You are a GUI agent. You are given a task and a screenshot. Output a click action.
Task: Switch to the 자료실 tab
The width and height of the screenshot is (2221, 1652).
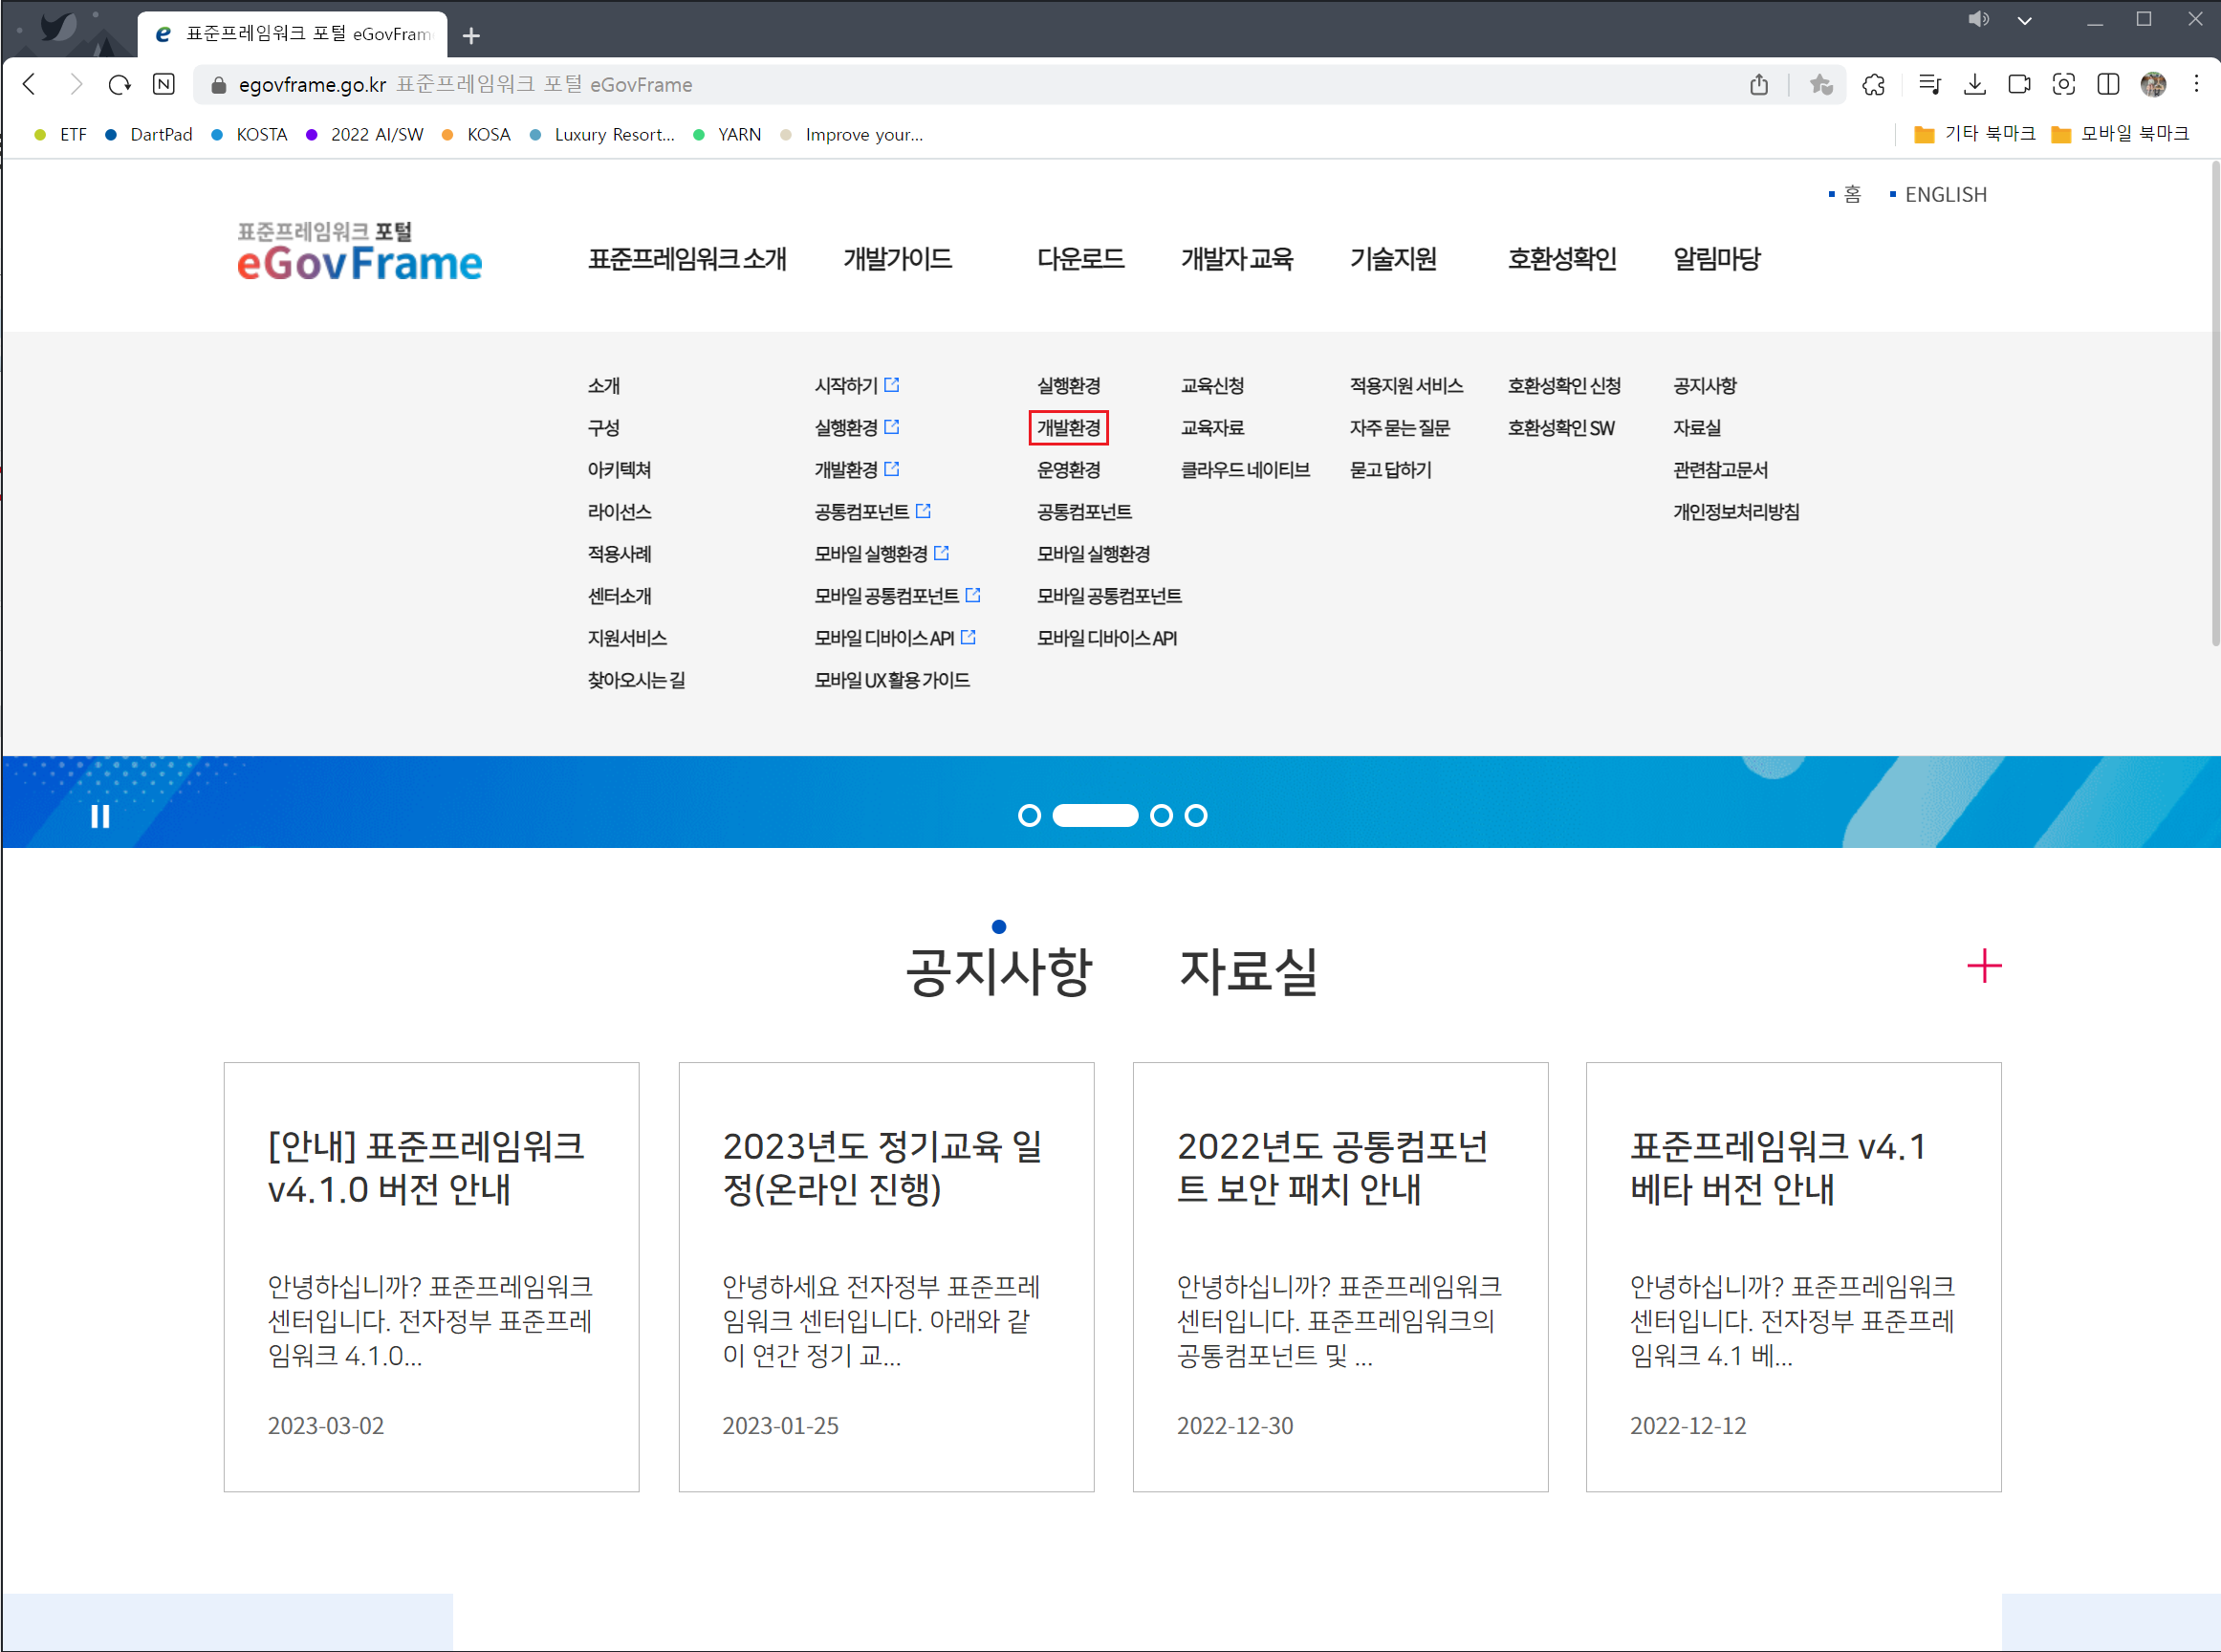tap(1248, 972)
